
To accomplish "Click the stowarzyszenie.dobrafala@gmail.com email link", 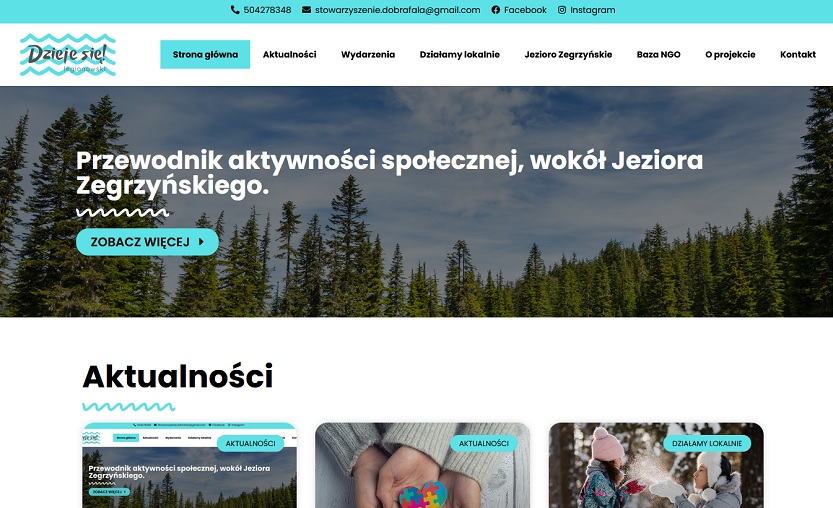I will click(397, 10).
